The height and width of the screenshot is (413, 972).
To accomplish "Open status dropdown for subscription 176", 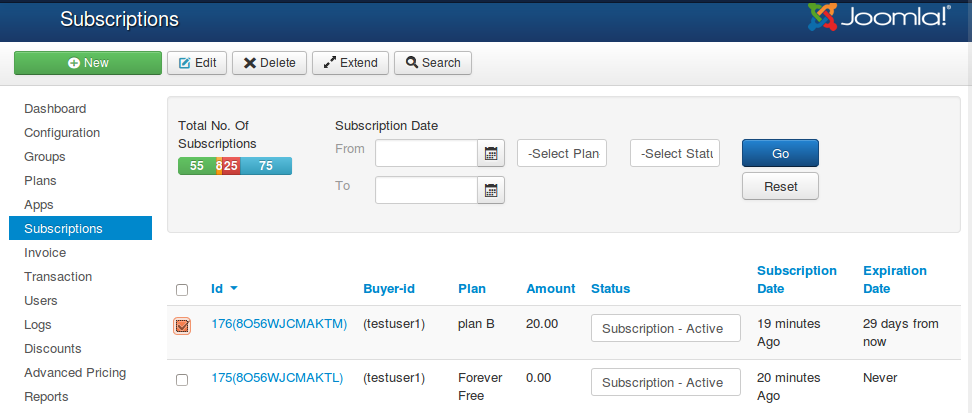I will pyautogui.click(x=666, y=328).
